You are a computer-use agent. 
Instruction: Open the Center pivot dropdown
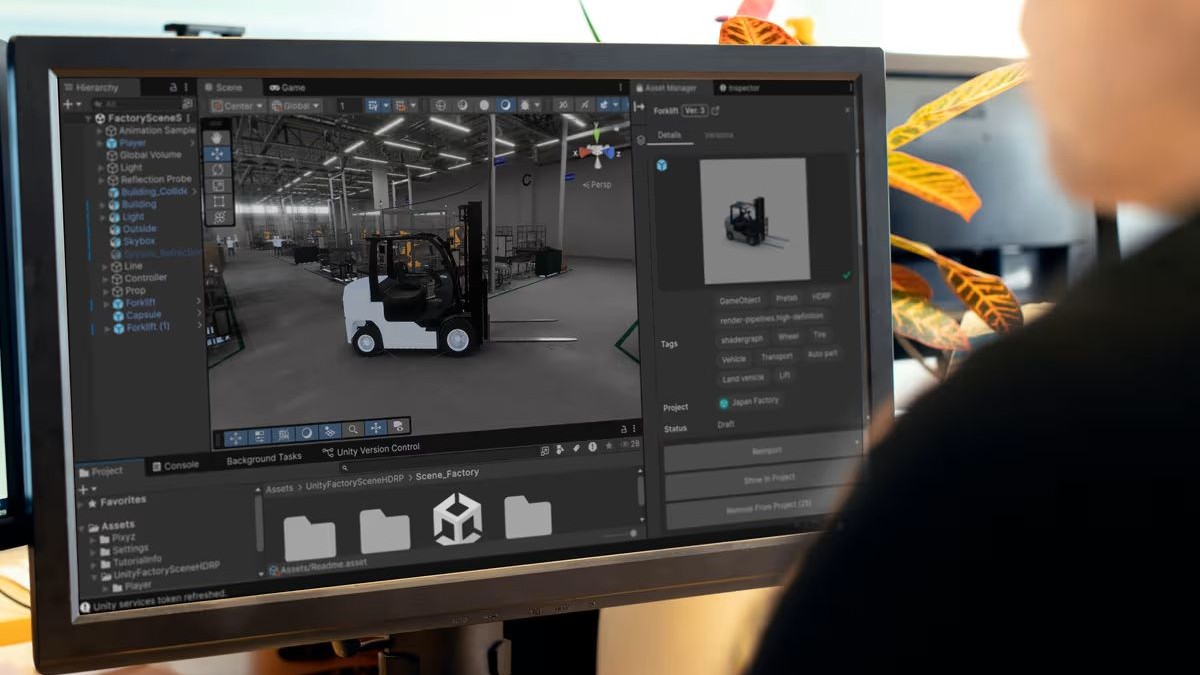pyautogui.click(x=237, y=106)
